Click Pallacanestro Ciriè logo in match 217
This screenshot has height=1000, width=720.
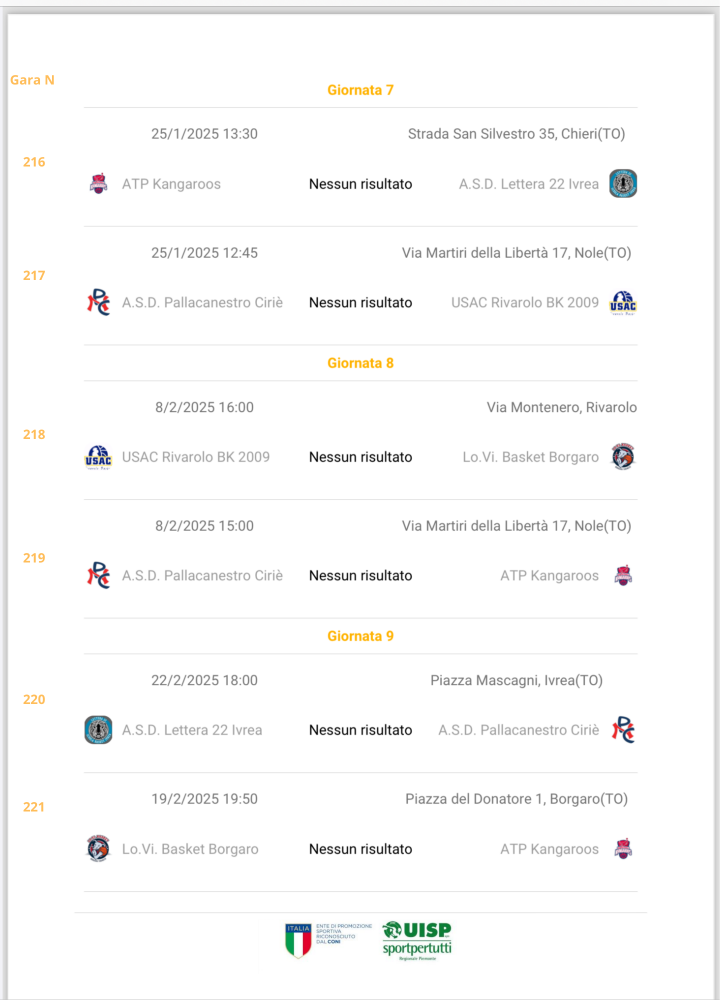tap(98, 302)
